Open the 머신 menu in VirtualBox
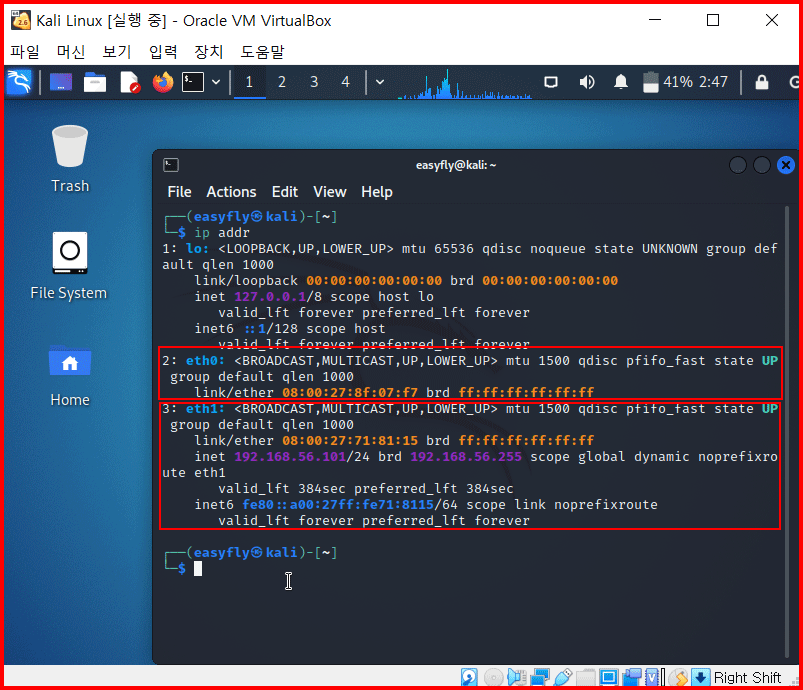 click(71, 51)
